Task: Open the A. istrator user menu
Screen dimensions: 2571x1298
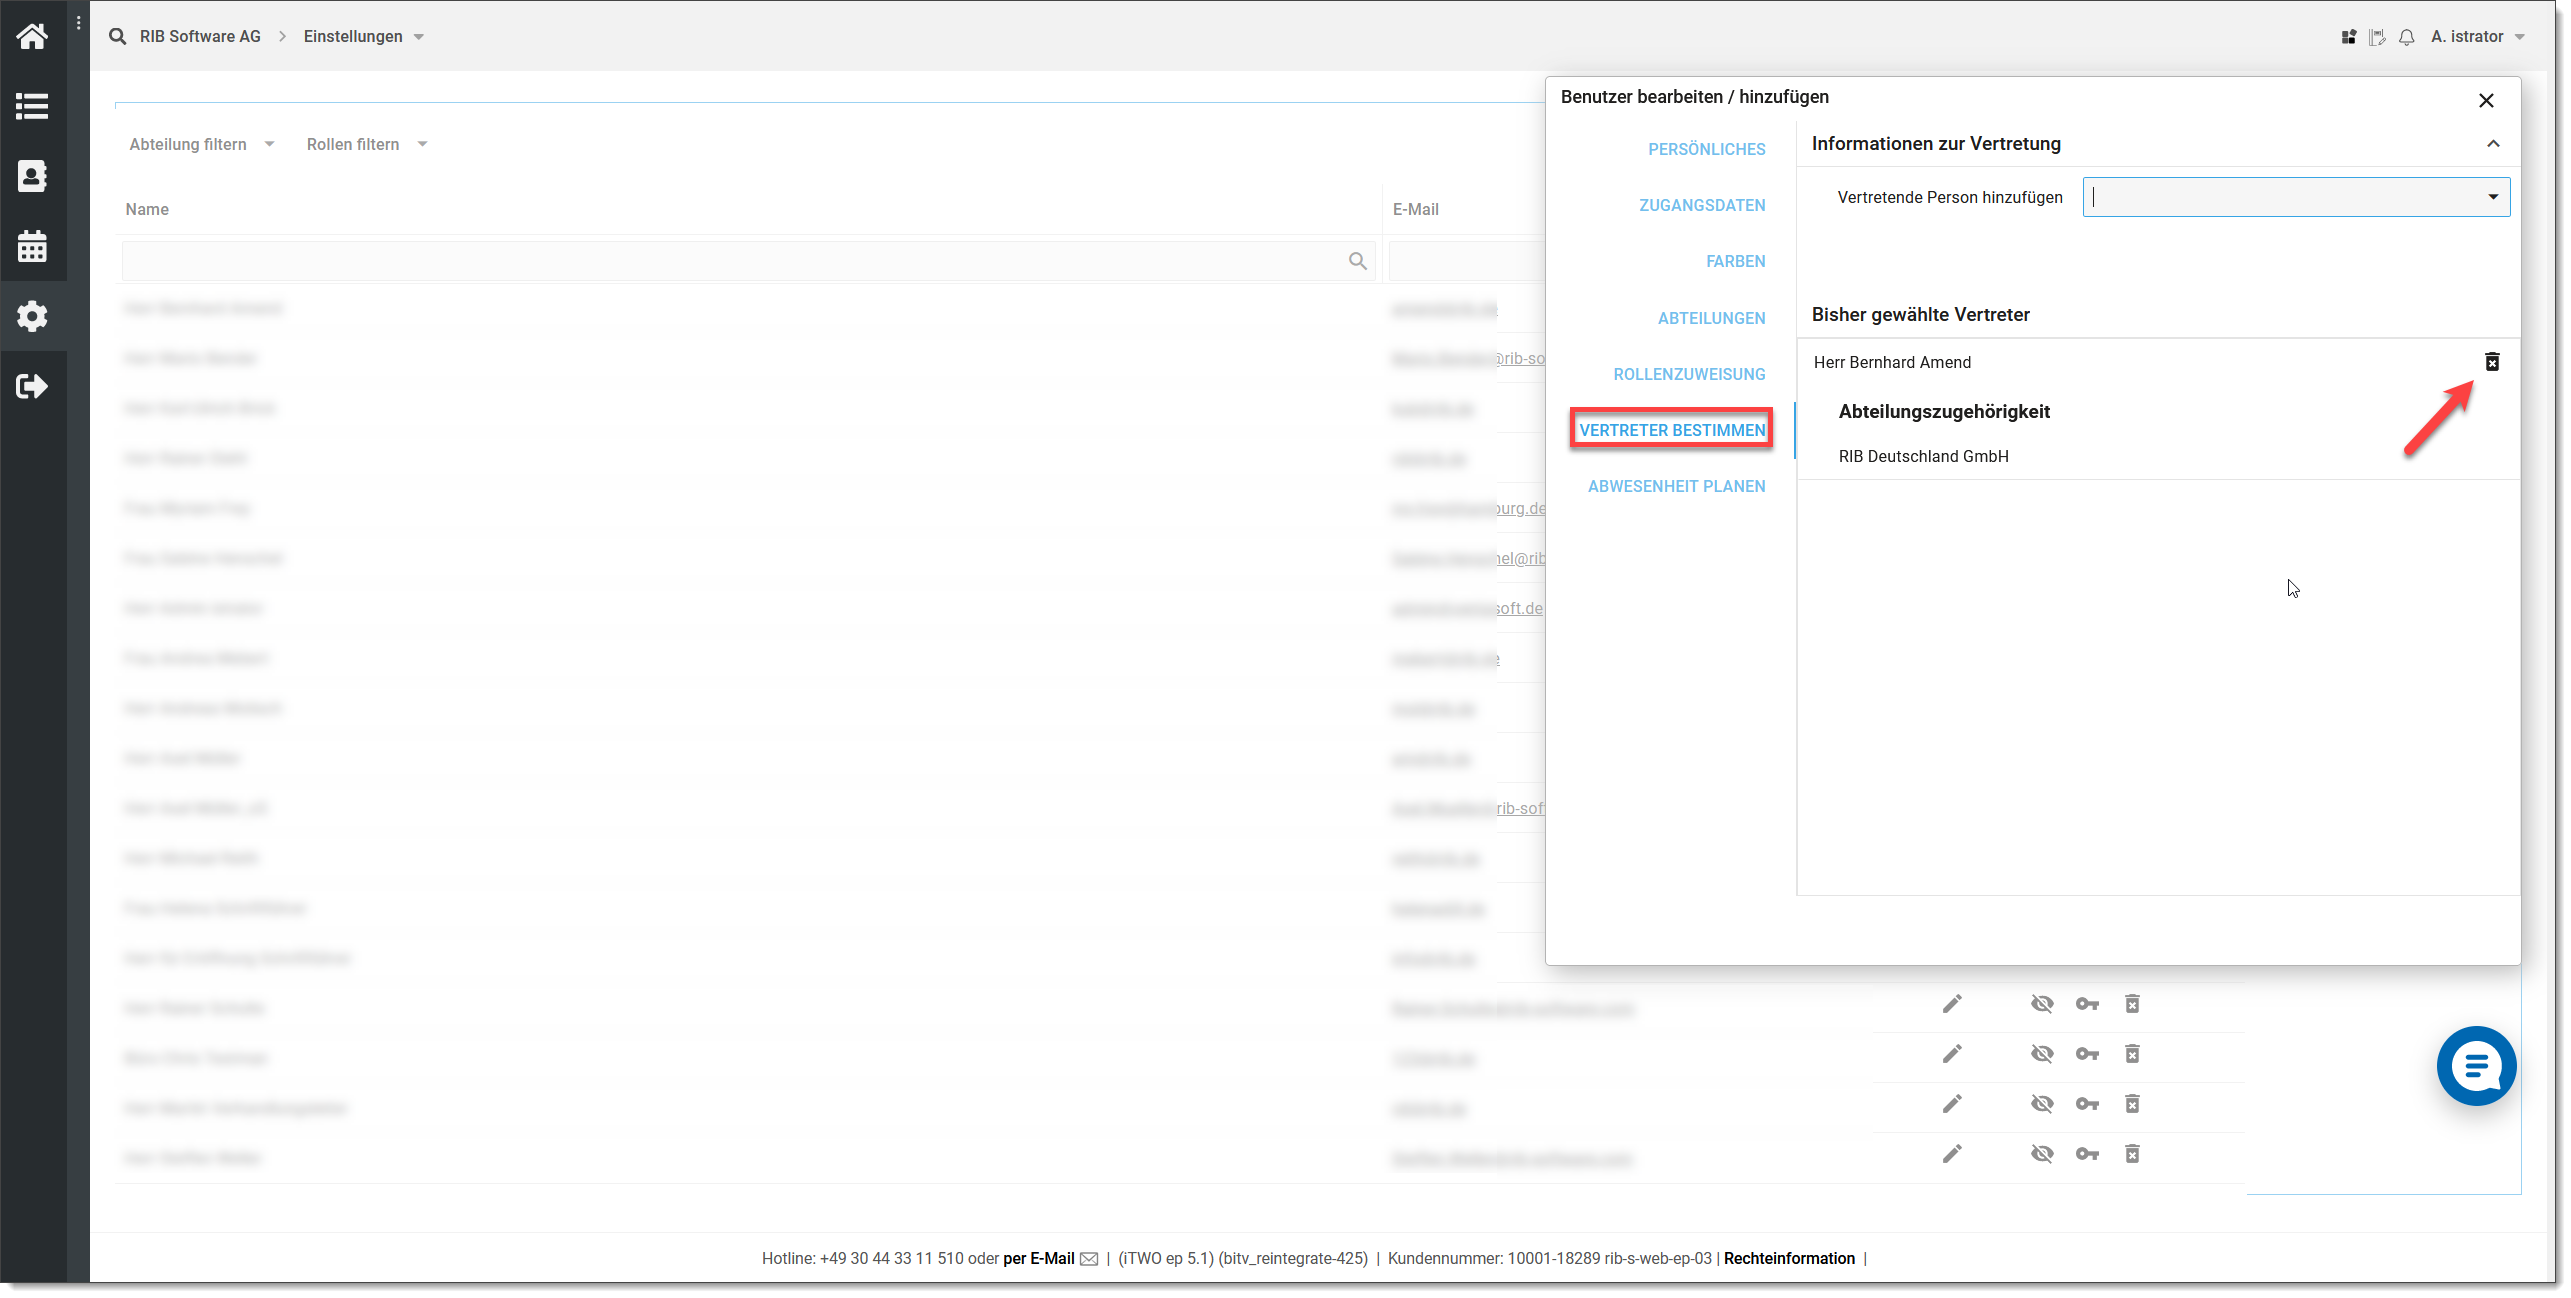Action: (x=2477, y=36)
